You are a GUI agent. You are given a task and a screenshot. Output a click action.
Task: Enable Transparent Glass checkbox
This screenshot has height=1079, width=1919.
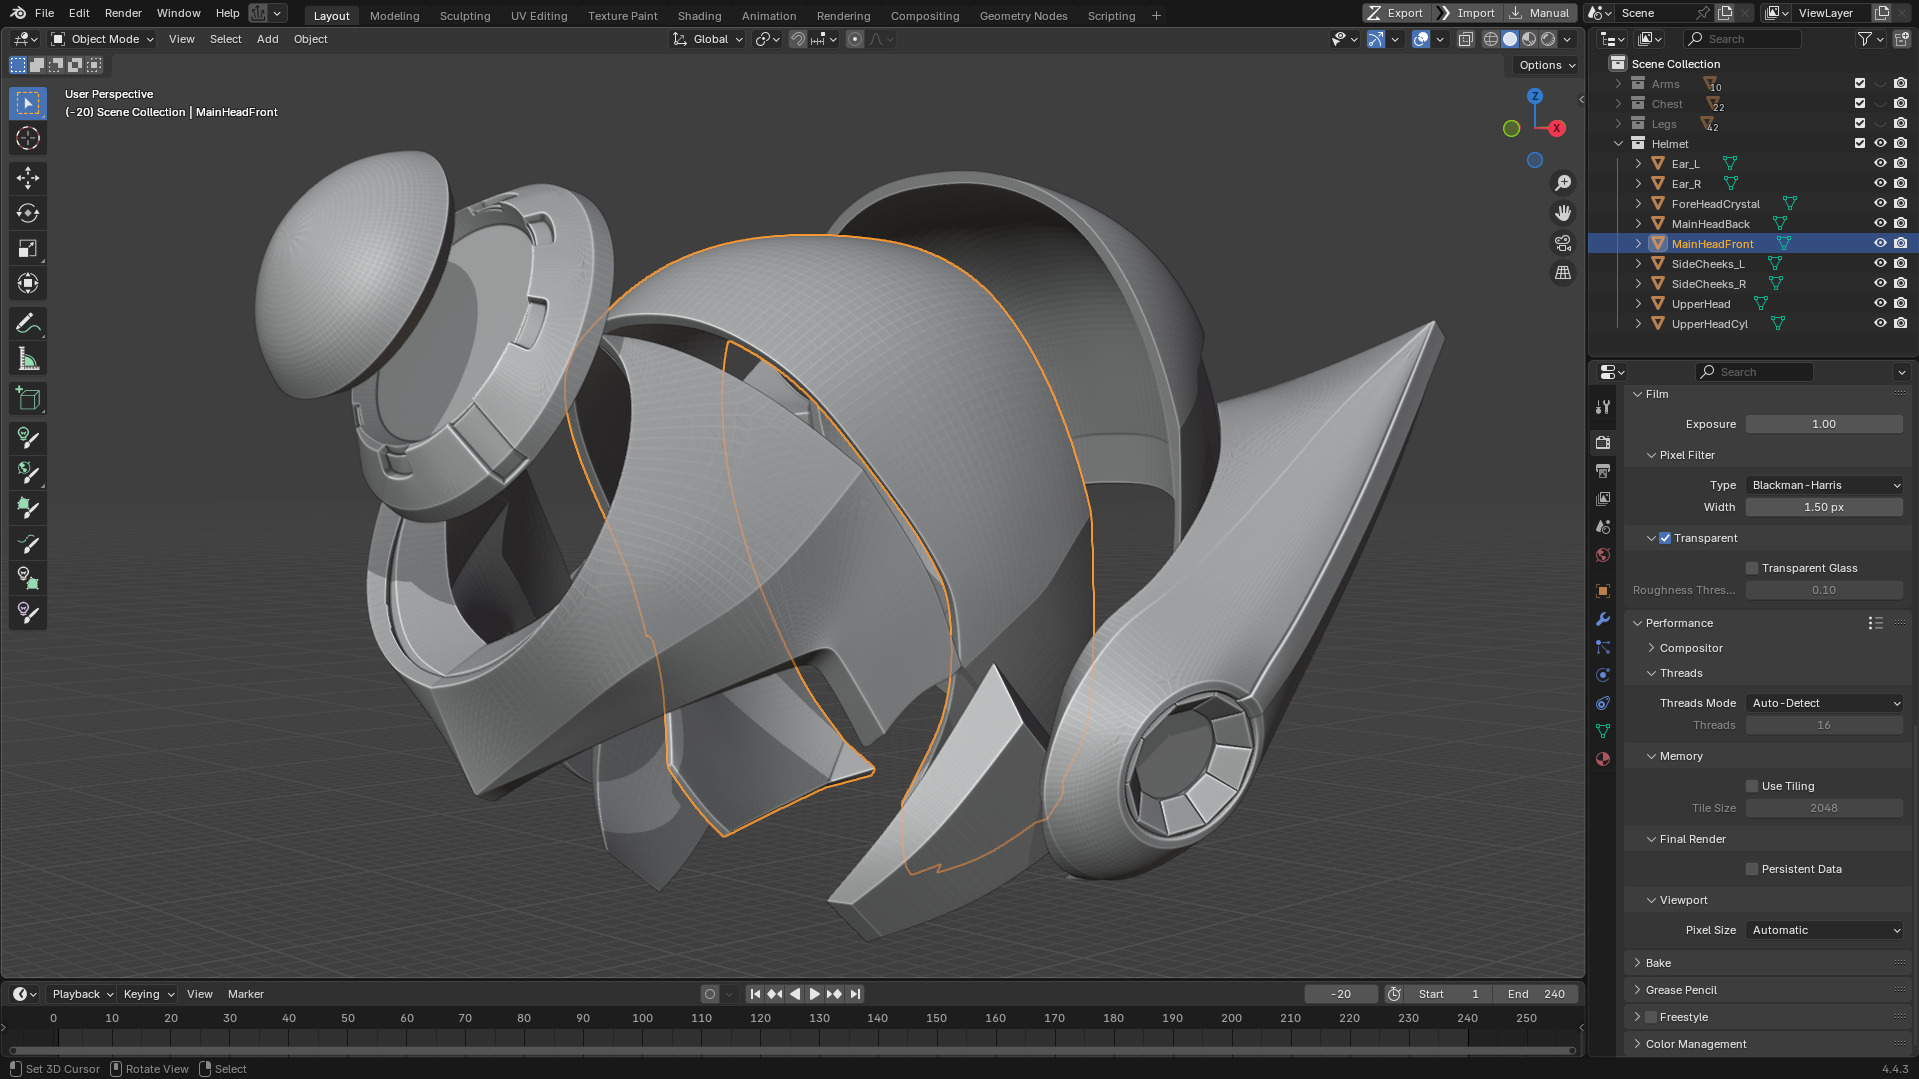(x=1752, y=568)
